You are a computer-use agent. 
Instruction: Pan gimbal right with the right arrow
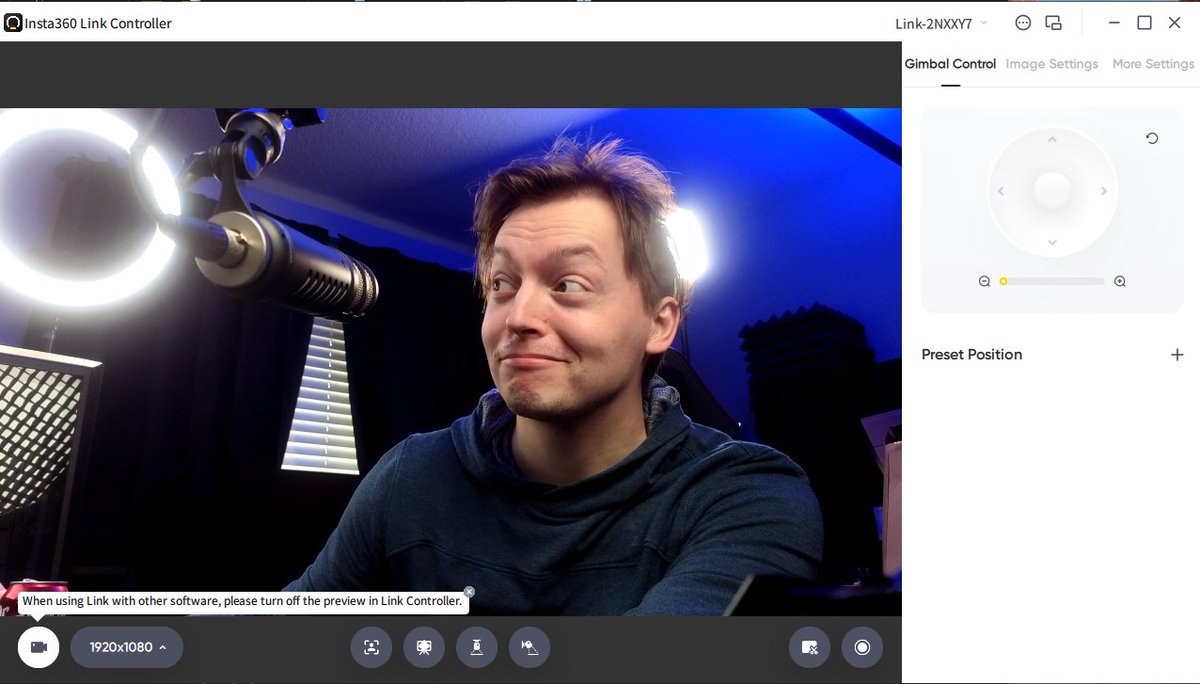1104,191
